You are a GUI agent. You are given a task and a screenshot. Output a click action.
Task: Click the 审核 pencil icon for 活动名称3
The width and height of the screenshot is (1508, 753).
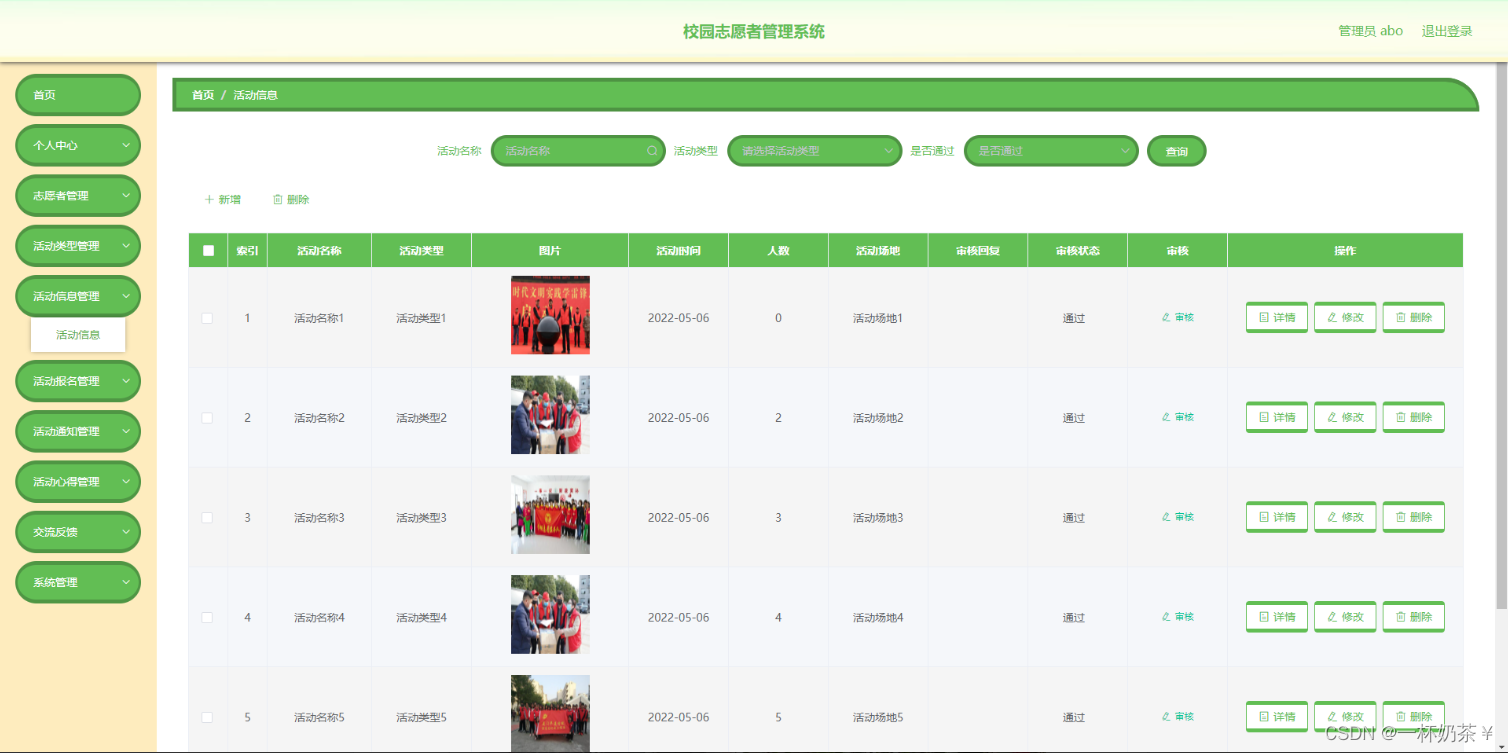point(1166,517)
